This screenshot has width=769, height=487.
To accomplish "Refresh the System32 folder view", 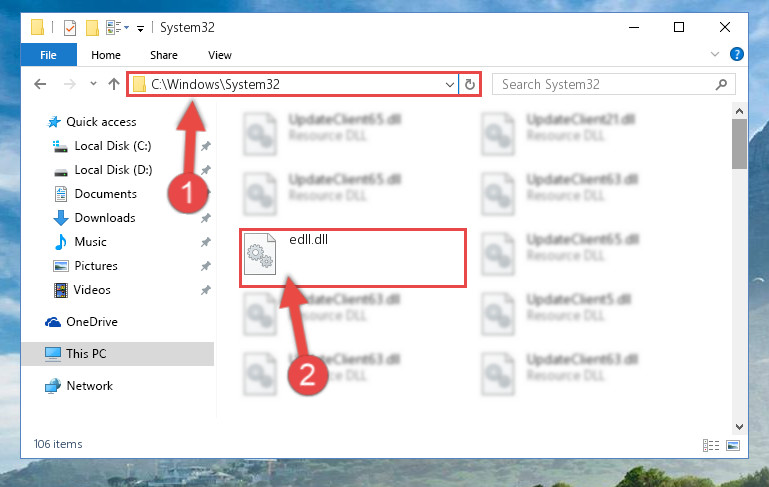I will [x=469, y=84].
